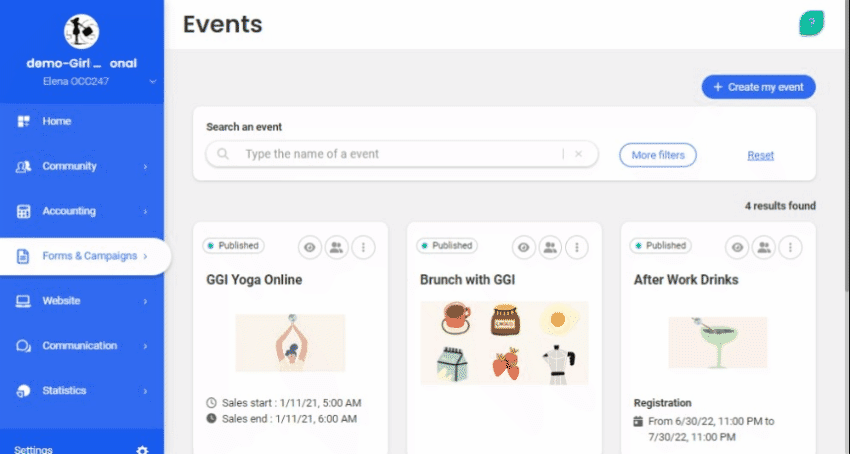Toggle preview eye on Brunch with GGI card
Viewport: 850px width, 454px height.
[x=523, y=246]
